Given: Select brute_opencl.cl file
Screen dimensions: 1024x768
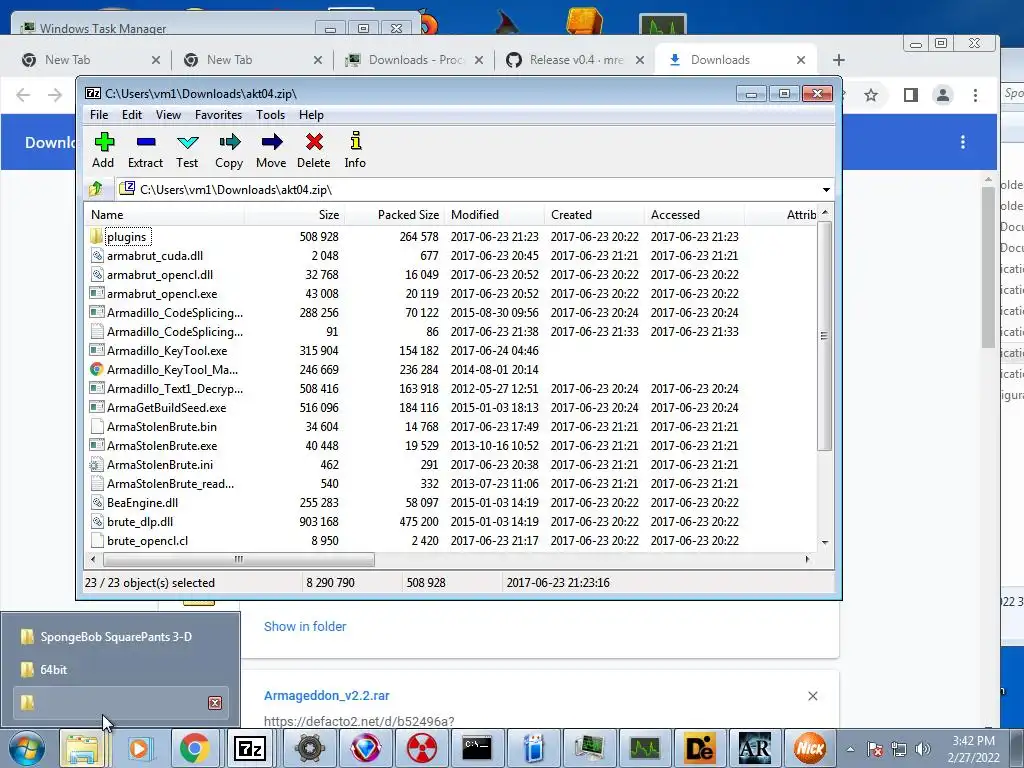Looking at the screenshot, I should [451, 541].
